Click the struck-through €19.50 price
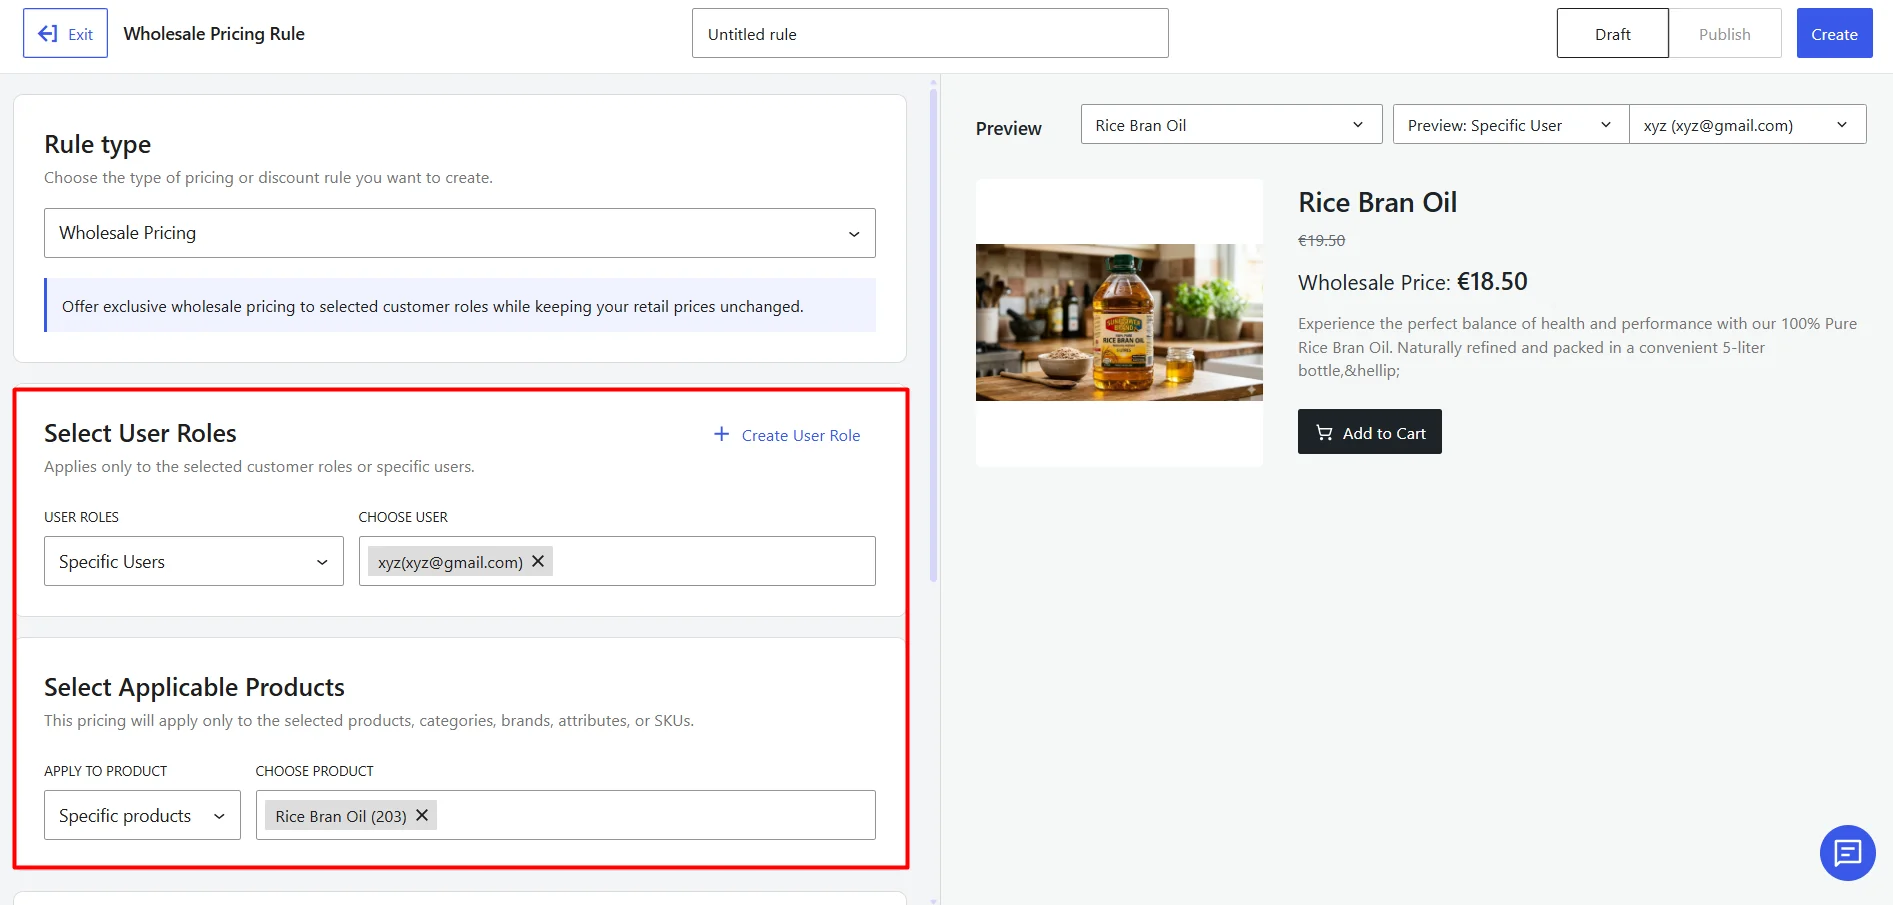The width and height of the screenshot is (1893, 905). tap(1321, 240)
